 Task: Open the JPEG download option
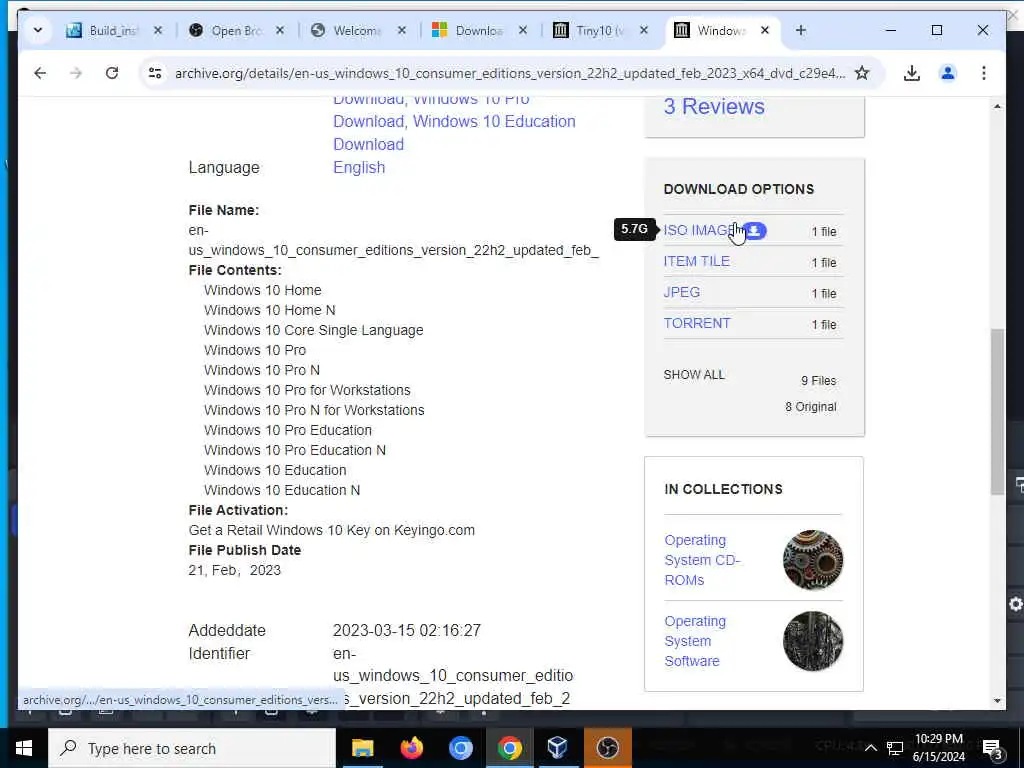pos(682,293)
